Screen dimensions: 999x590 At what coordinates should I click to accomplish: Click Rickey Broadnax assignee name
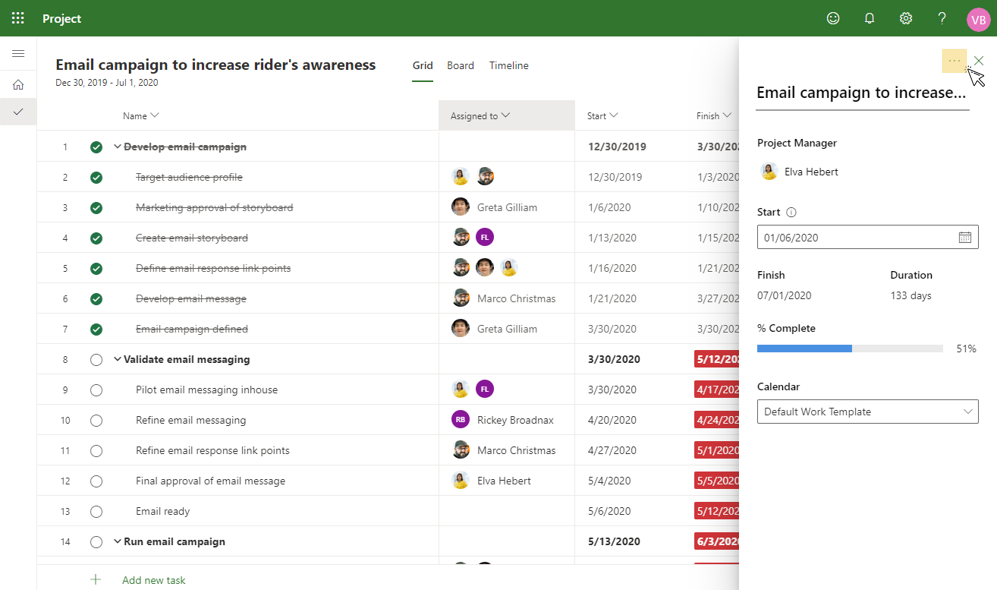click(x=515, y=420)
